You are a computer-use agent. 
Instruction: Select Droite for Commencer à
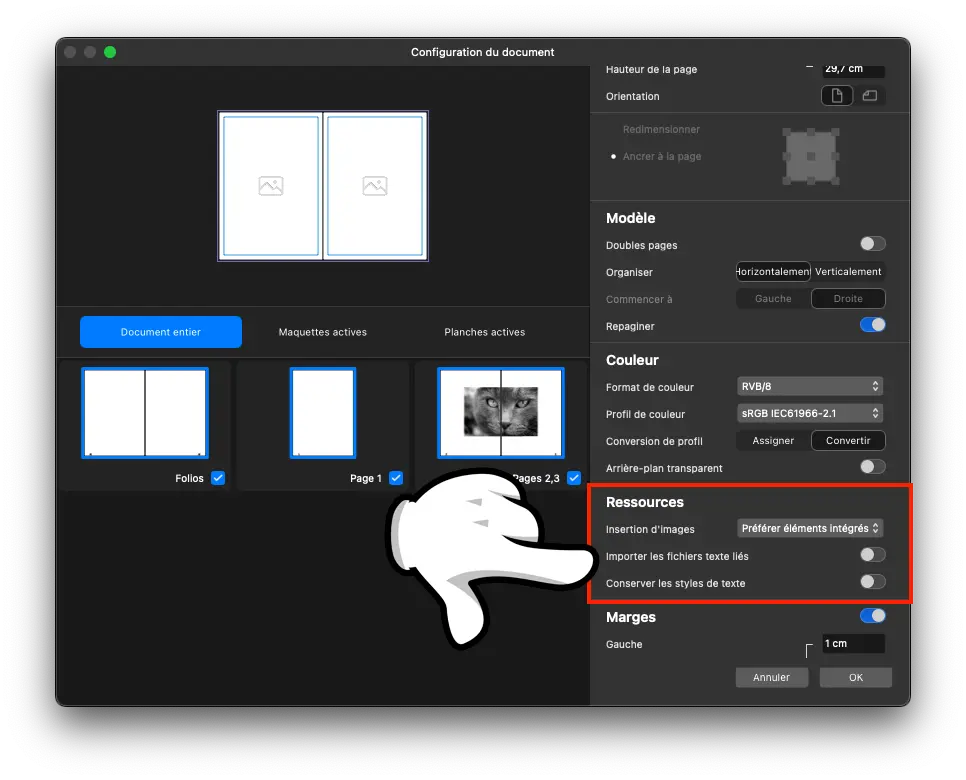tap(848, 299)
